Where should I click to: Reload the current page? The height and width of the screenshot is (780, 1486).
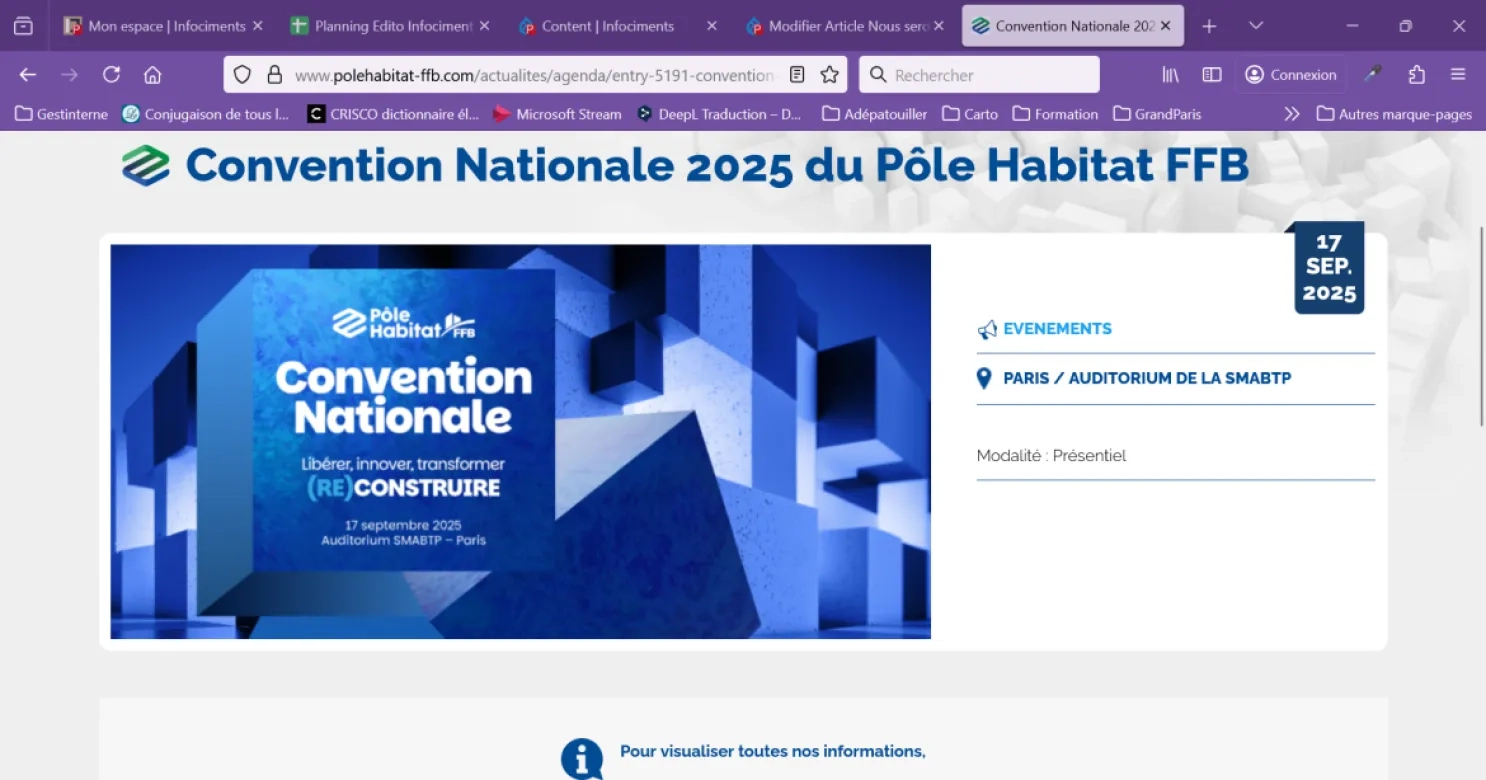pos(111,75)
